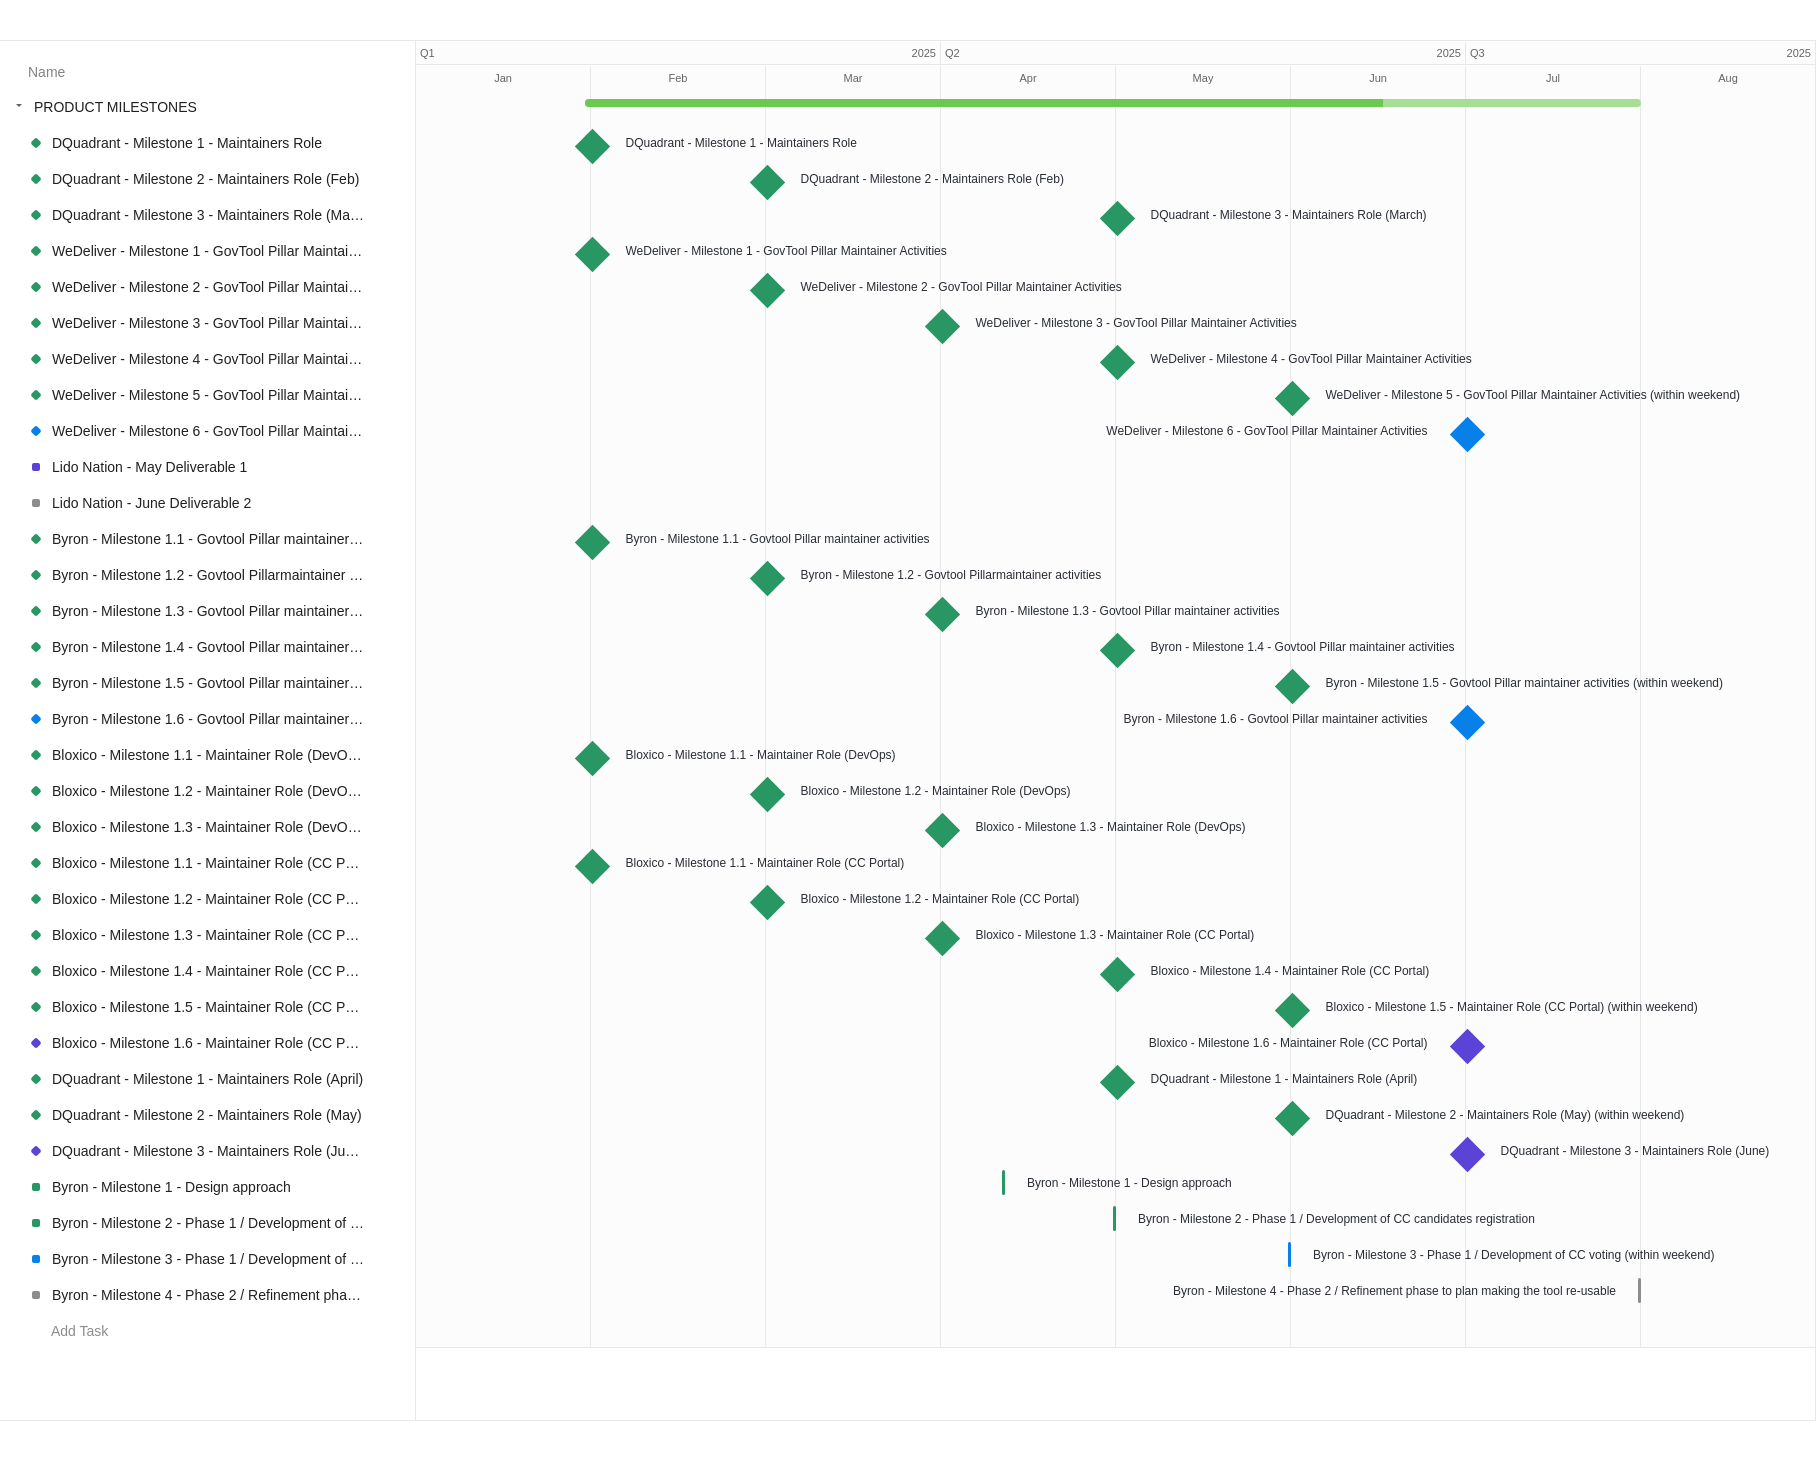Click the Name column header
This screenshot has height=1461, width=1816.
[x=46, y=72]
